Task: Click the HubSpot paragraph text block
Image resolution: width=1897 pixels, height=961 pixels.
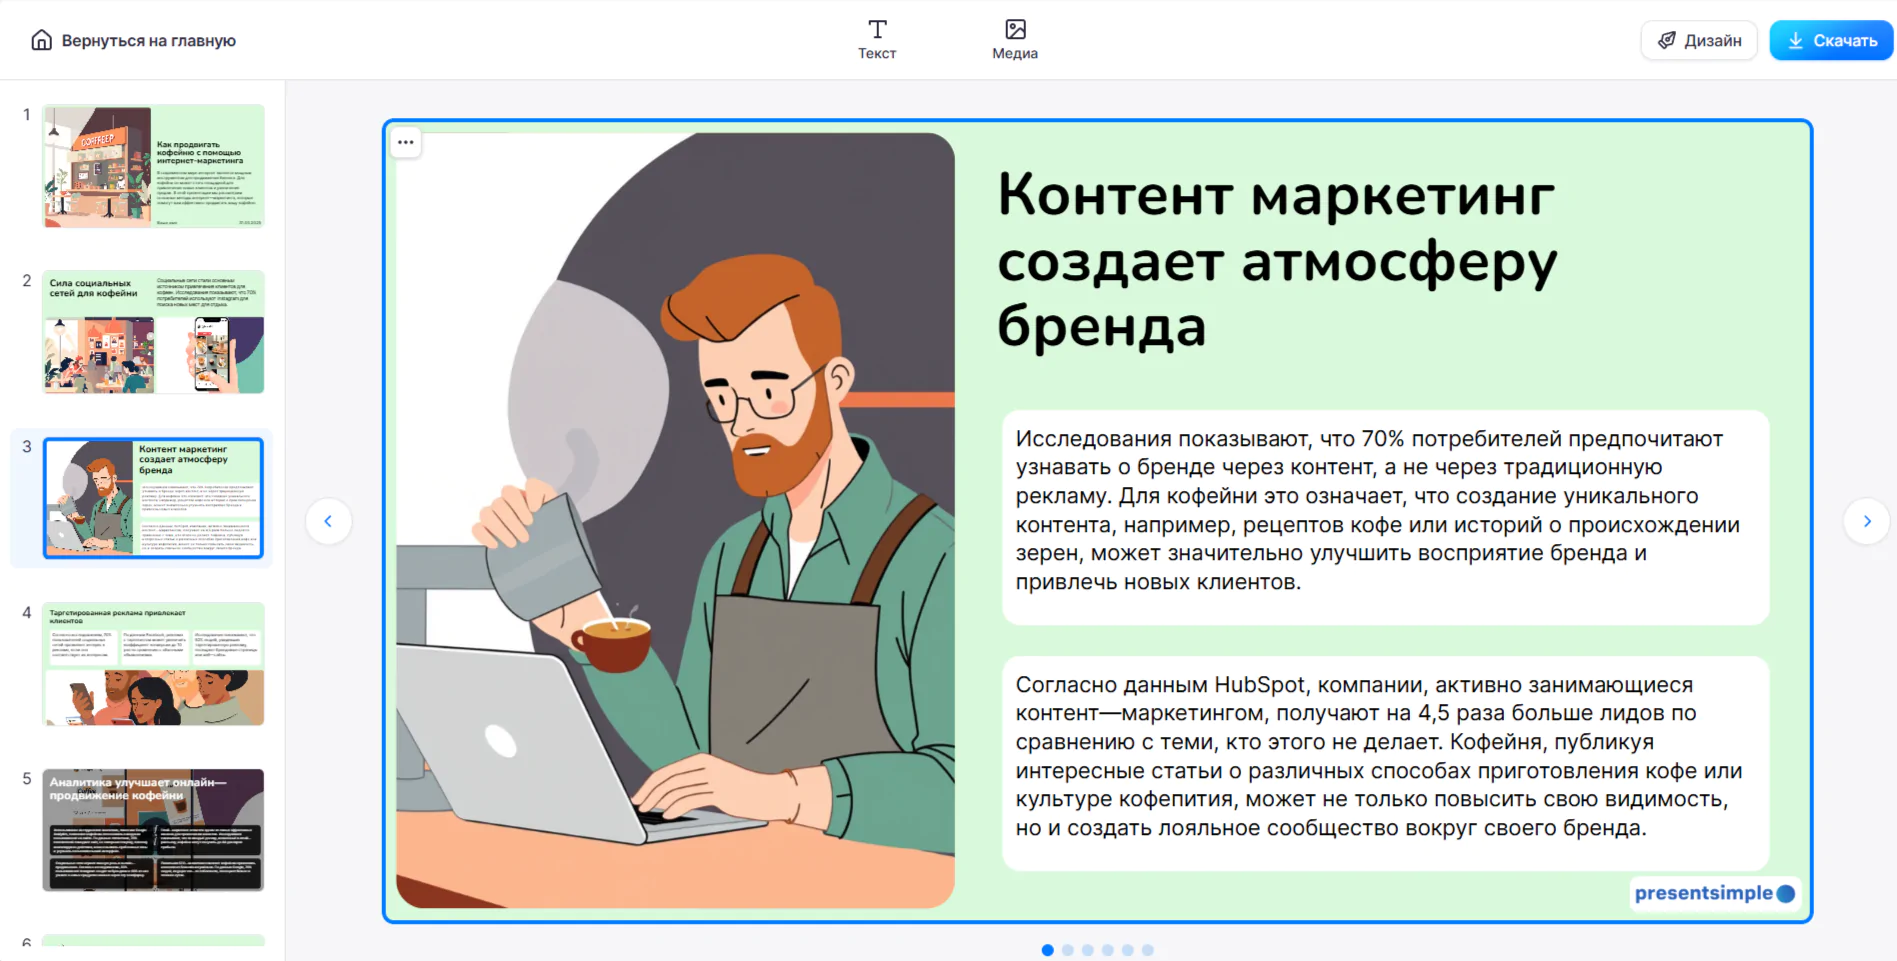Action: tap(1385, 763)
